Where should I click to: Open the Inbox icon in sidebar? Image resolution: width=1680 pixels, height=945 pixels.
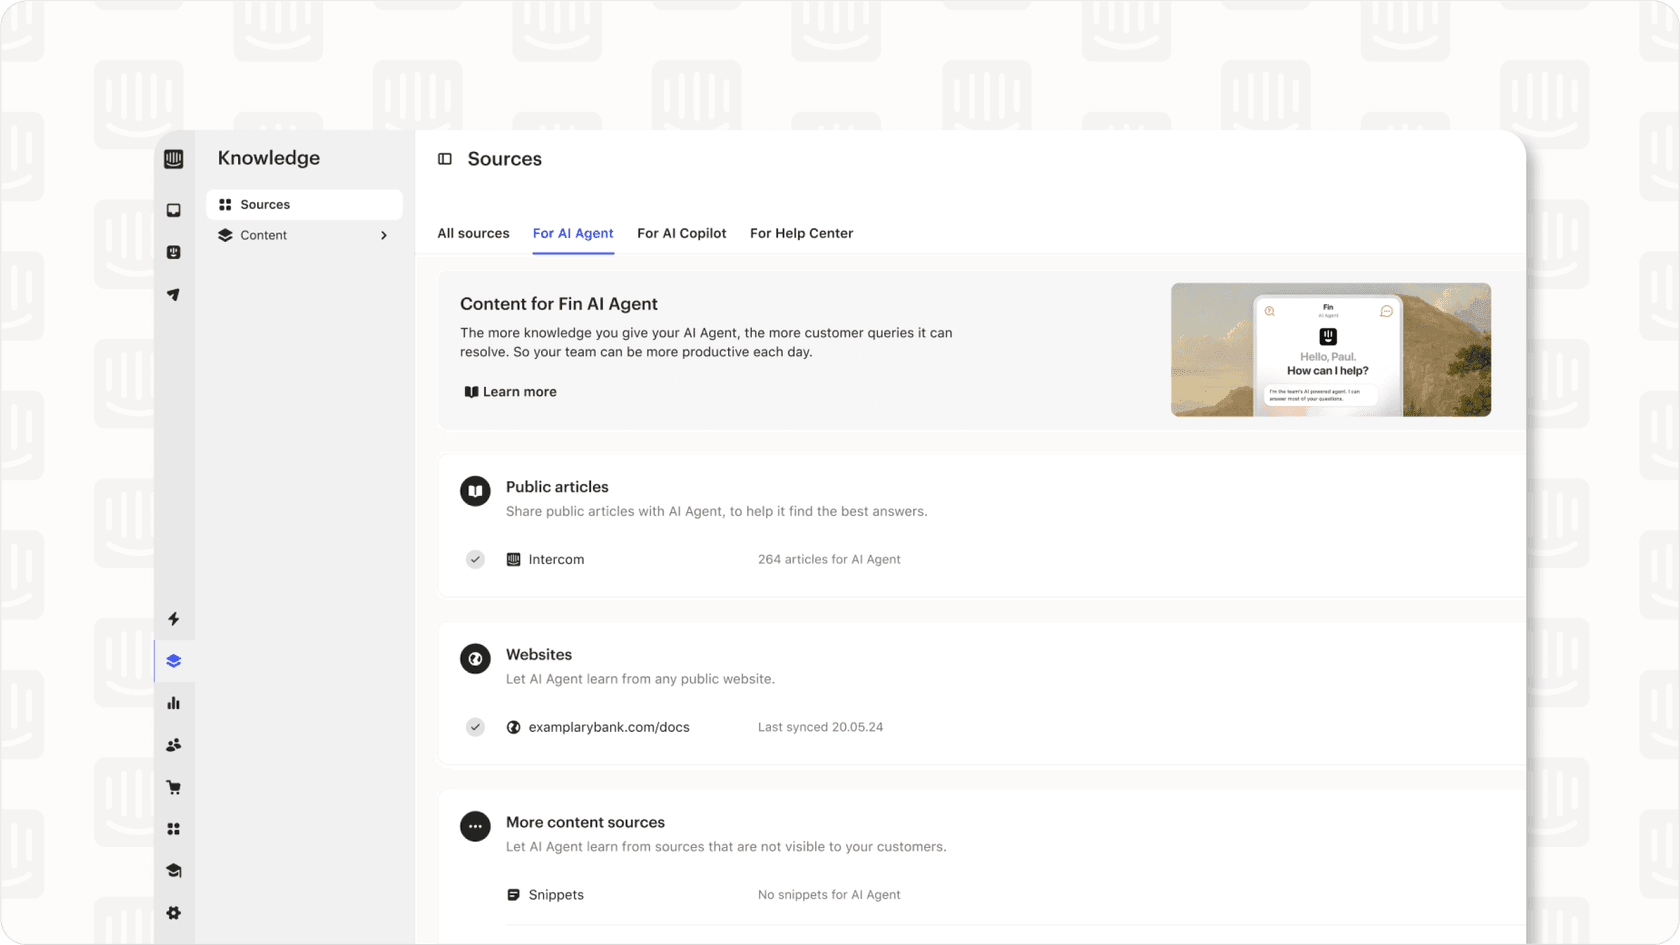pos(174,210)
